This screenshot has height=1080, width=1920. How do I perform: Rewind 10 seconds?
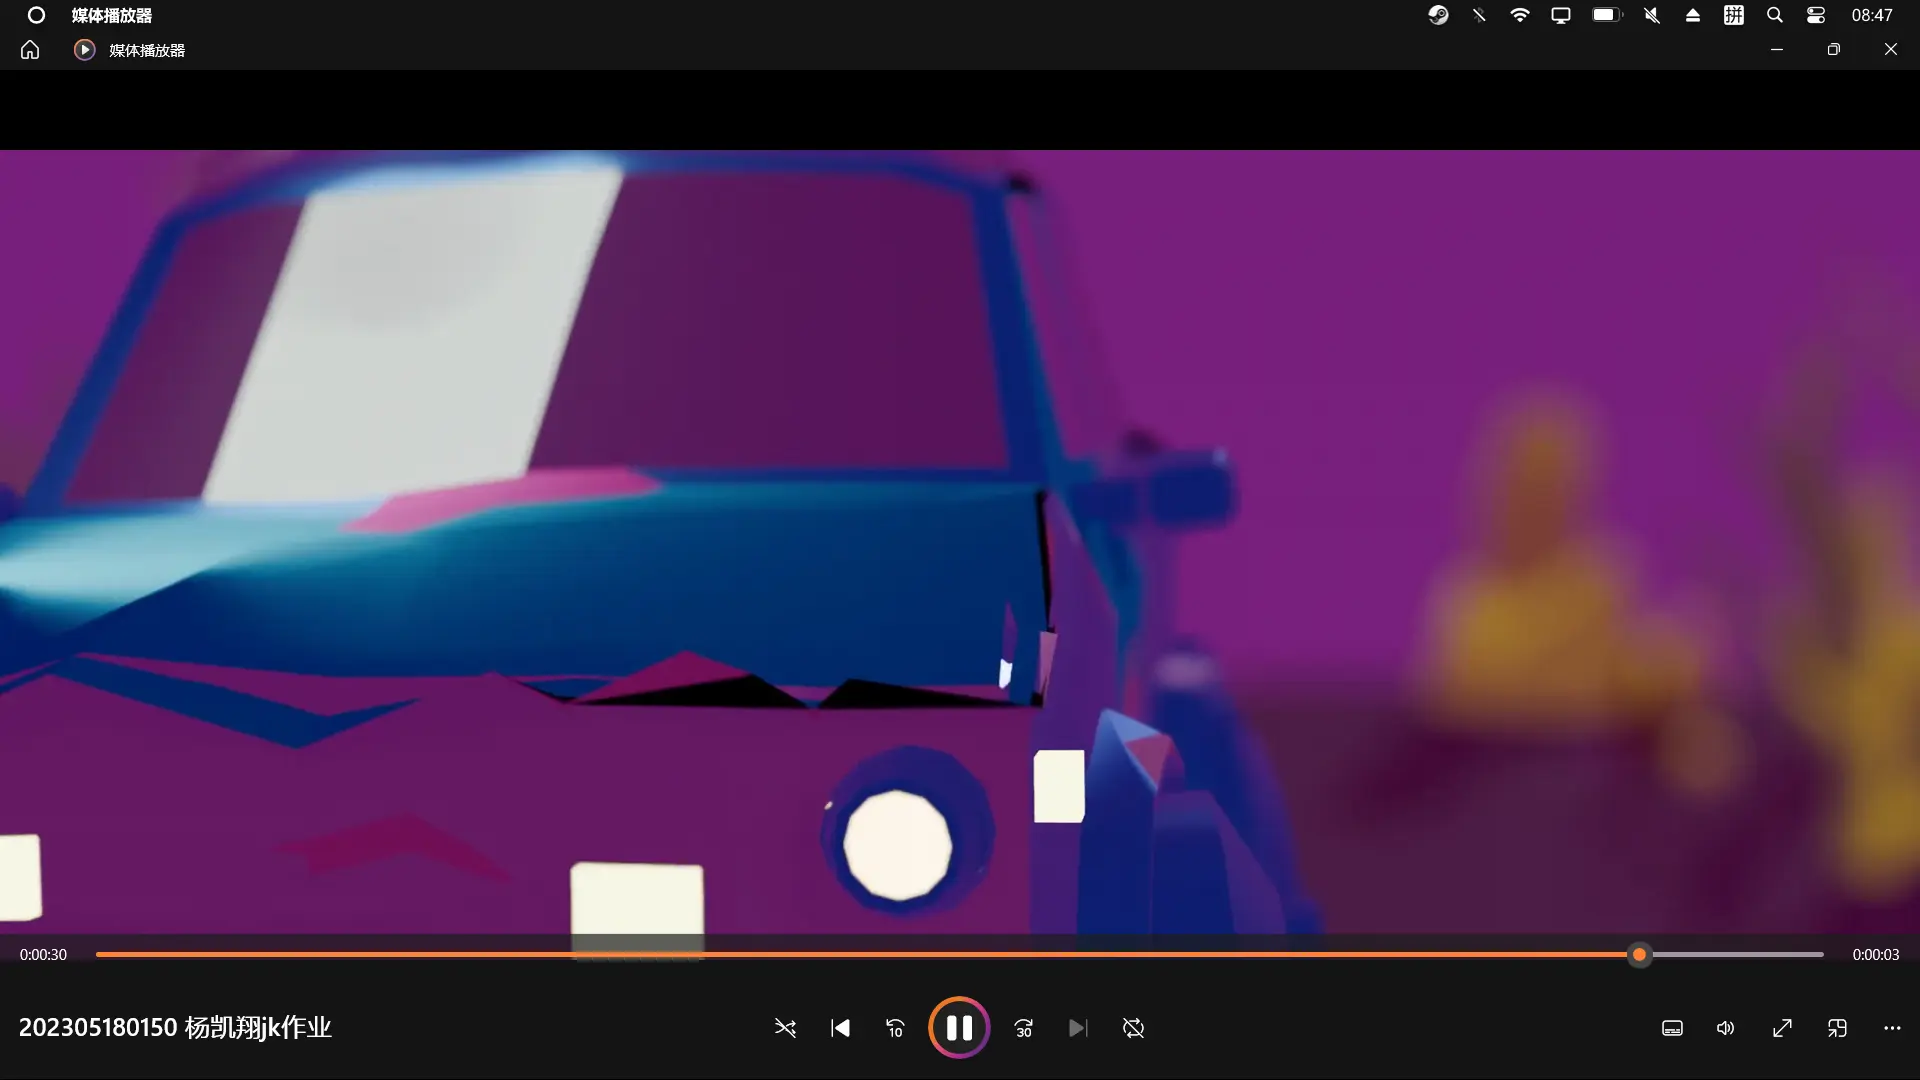[x=895, y=1028]
